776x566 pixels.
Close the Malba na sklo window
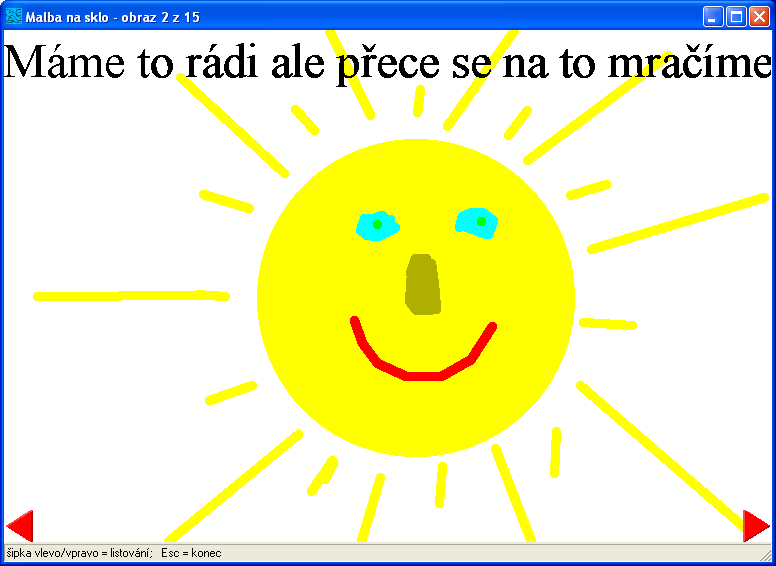pos(759,16)
